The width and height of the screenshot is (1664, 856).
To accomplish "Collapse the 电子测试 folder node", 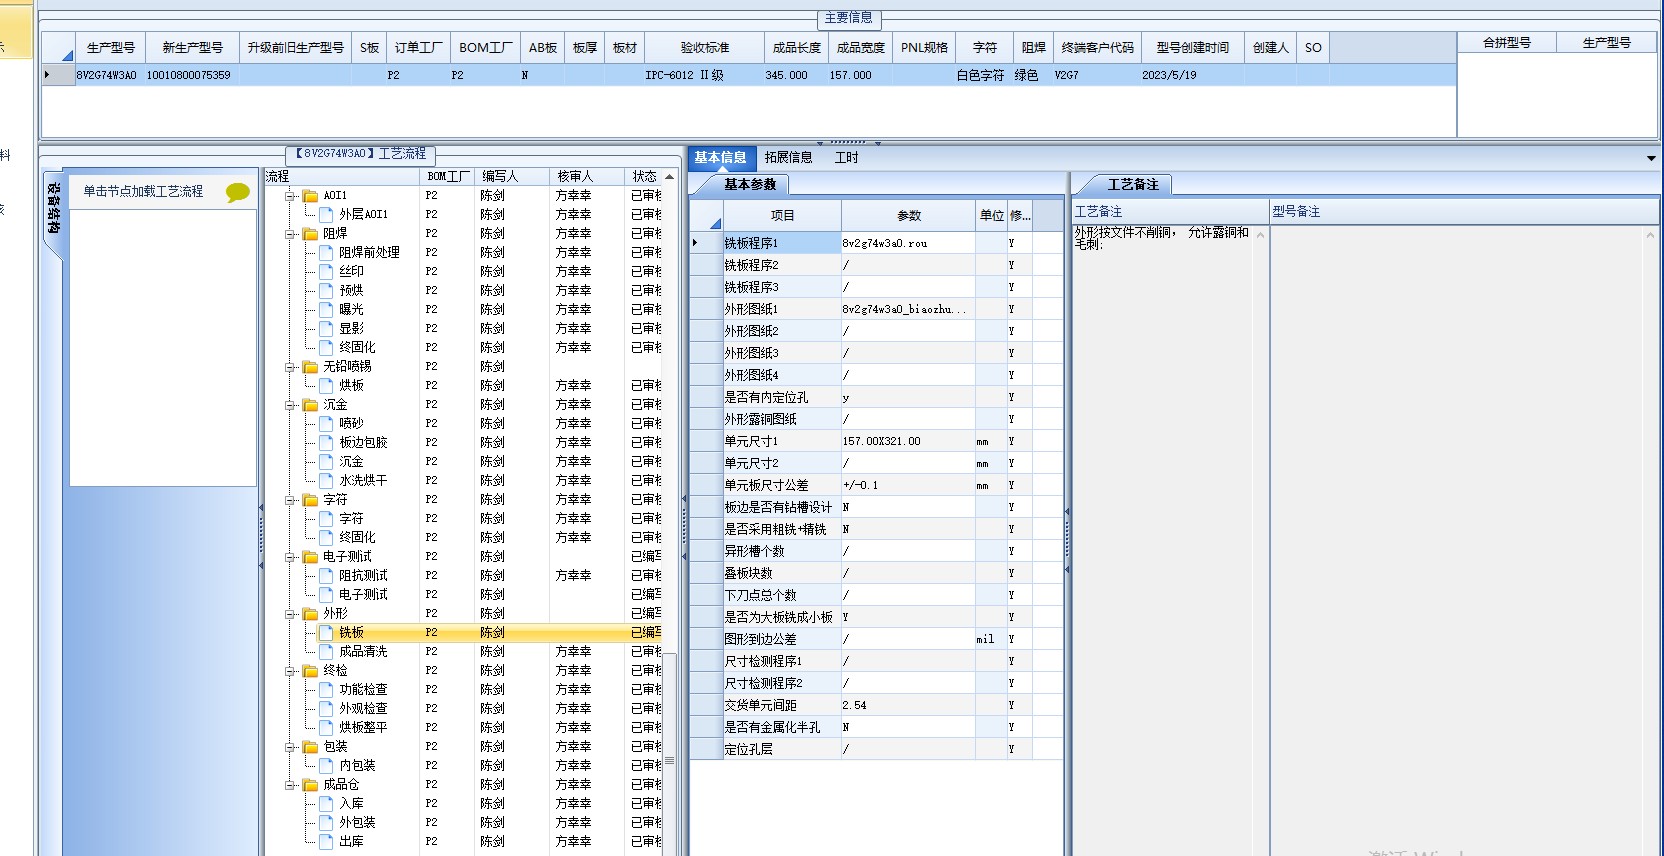I will tap(290, 557).
